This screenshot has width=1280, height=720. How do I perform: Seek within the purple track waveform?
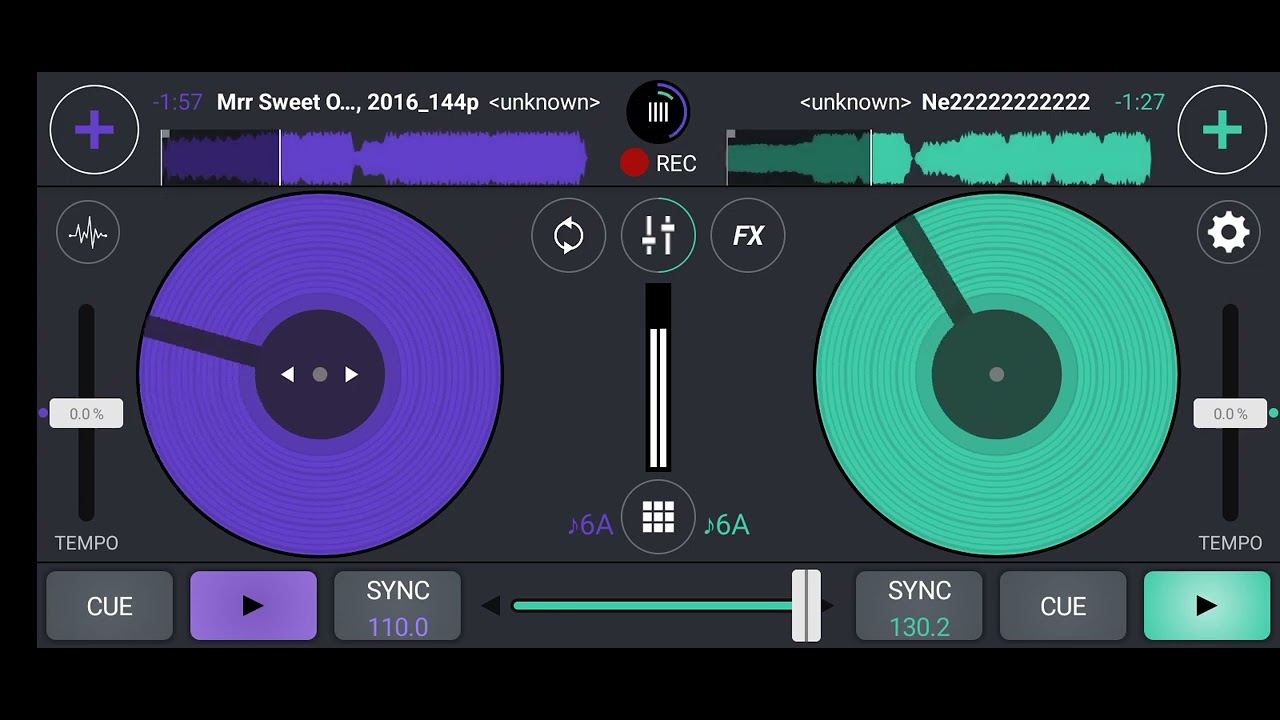click(374, 158)
